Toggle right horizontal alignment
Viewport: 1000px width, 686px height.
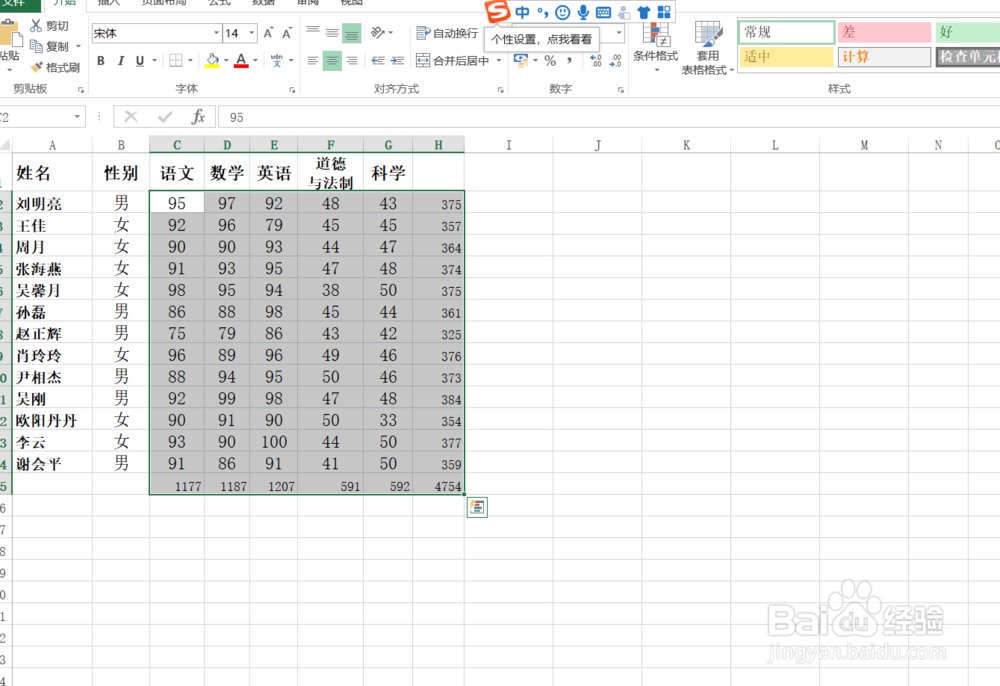coord(352,61)
